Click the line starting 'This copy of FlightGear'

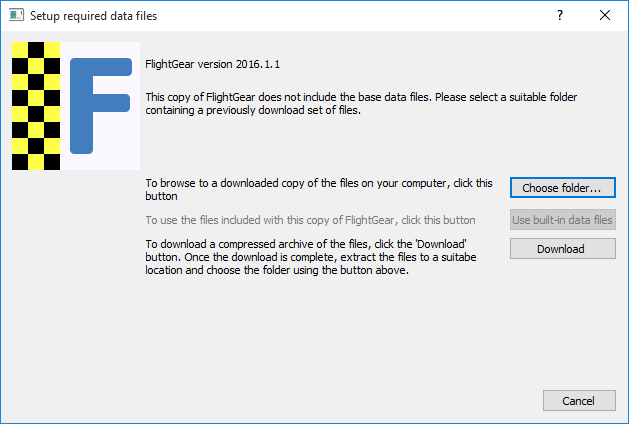point(361,97)
